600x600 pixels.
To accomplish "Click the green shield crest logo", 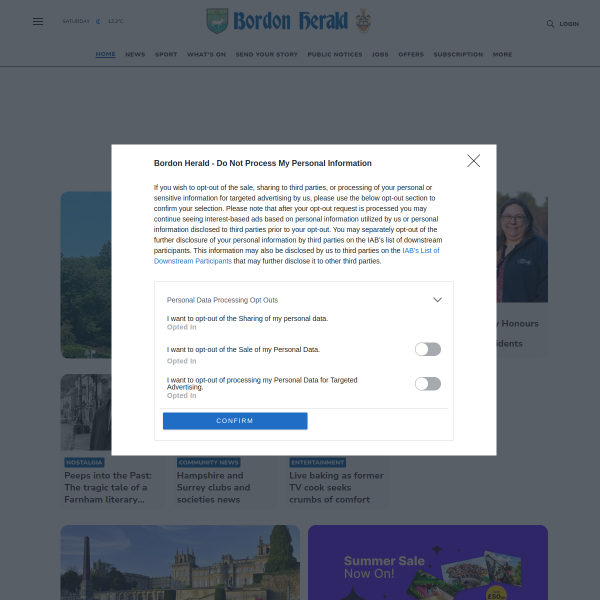I will pyautogui.click(x=217, y=21).
